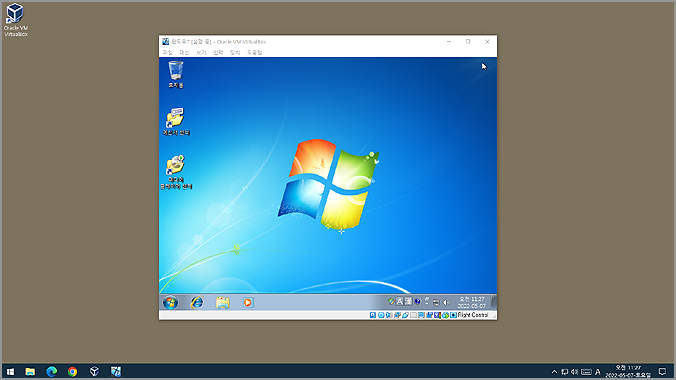Screen dimensions: 676x380
Task: Minimize the VirtualBox VM window
Action: [449, 42]
